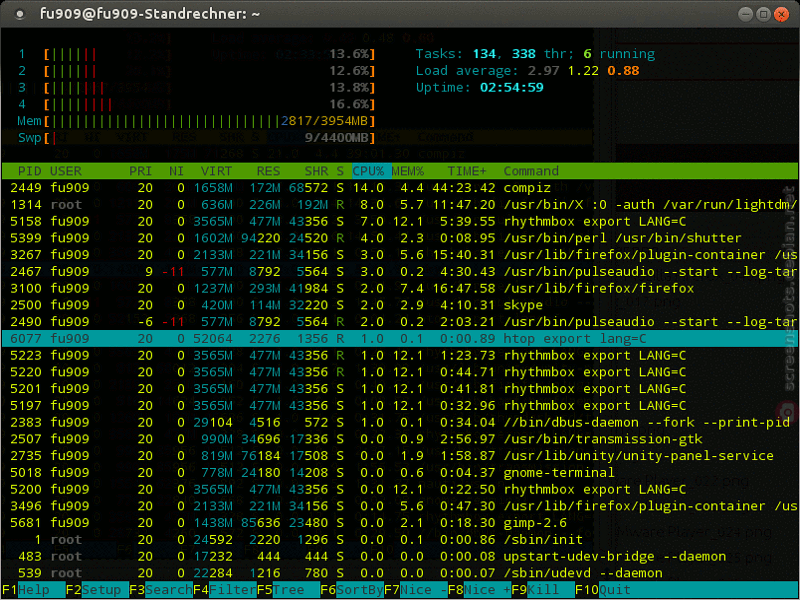
Task: Select the gnome-terminal process row
Action: point(400,472)
